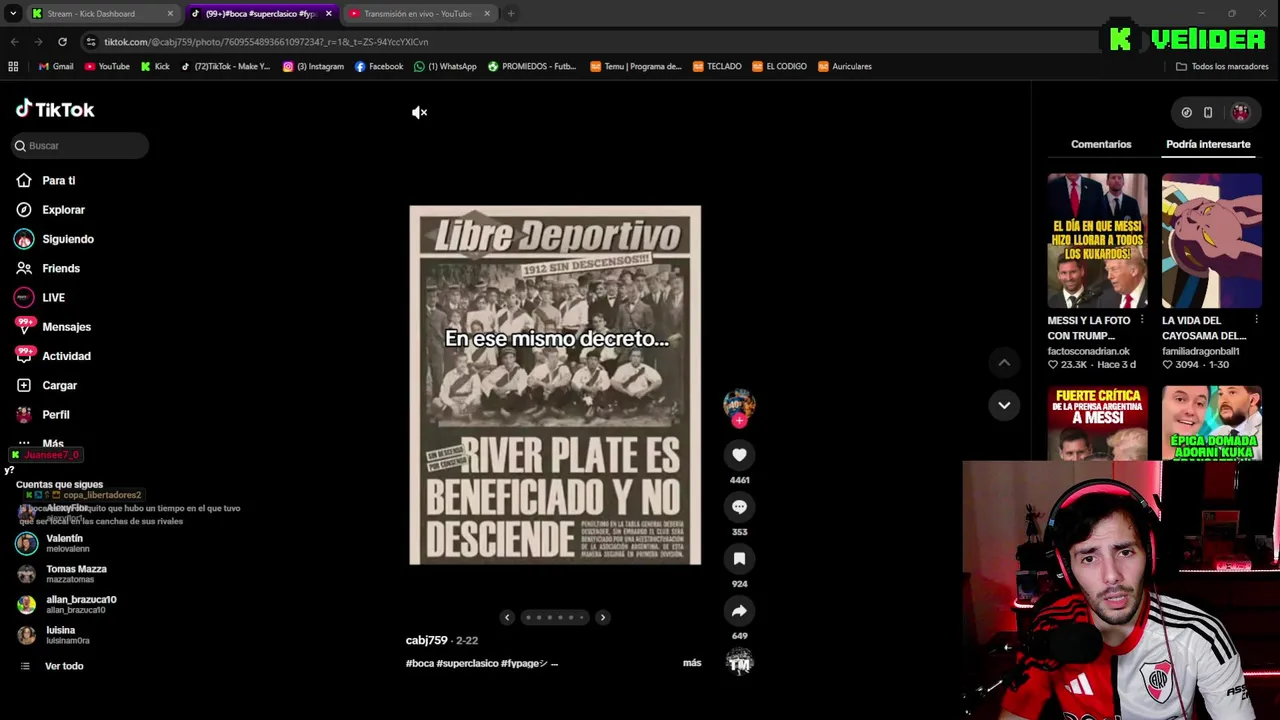The image size is (1280, 720).
Task: Go to the next photo slide
Action: click(602, 618)
